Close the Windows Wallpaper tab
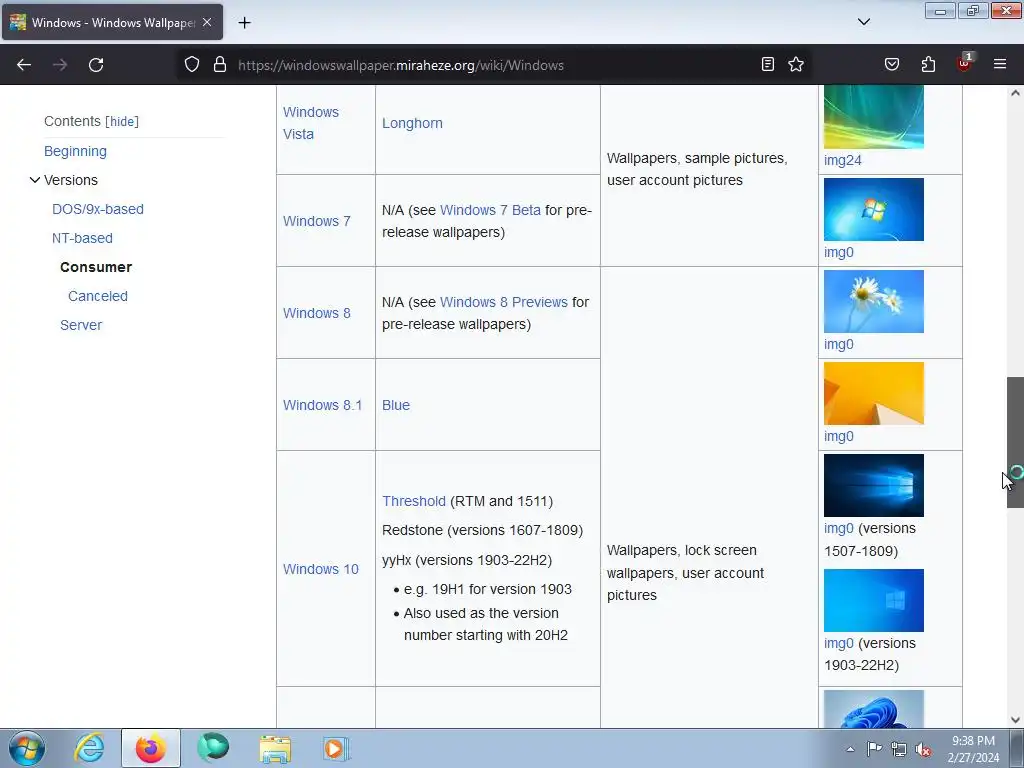 pyautogui.click(x=207, y=22)
